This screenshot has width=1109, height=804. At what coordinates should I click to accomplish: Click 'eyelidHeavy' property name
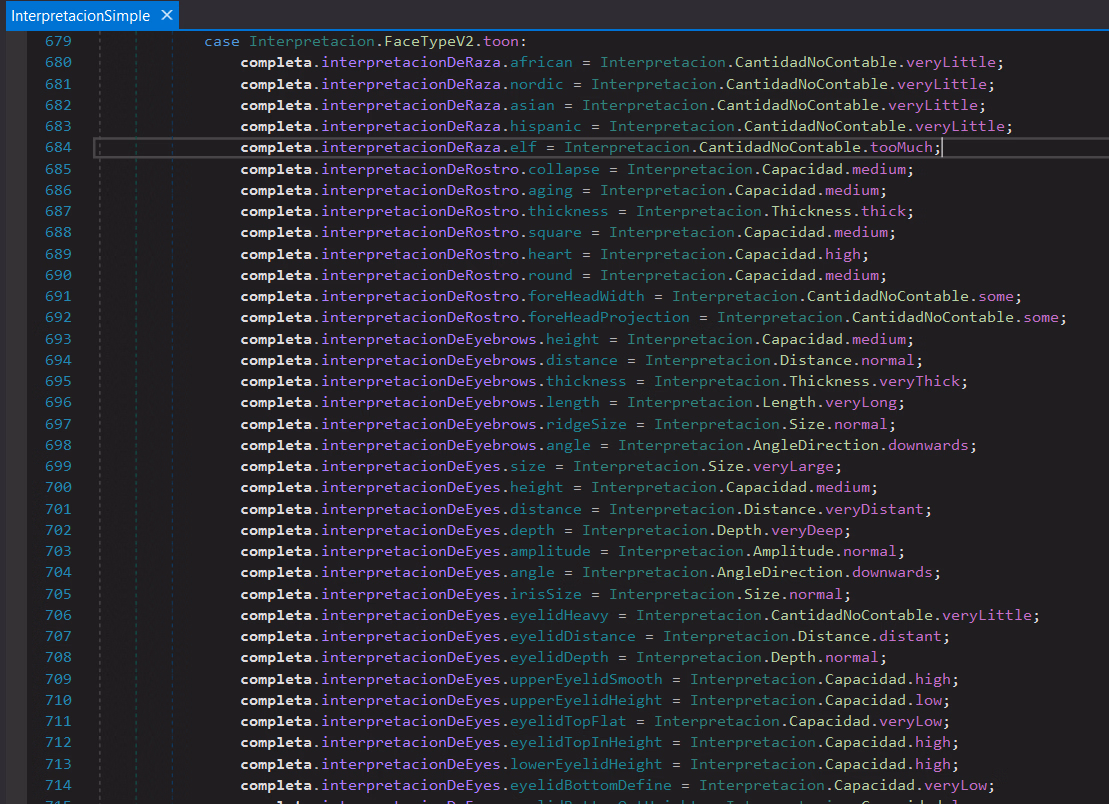(x=559, y=615)
